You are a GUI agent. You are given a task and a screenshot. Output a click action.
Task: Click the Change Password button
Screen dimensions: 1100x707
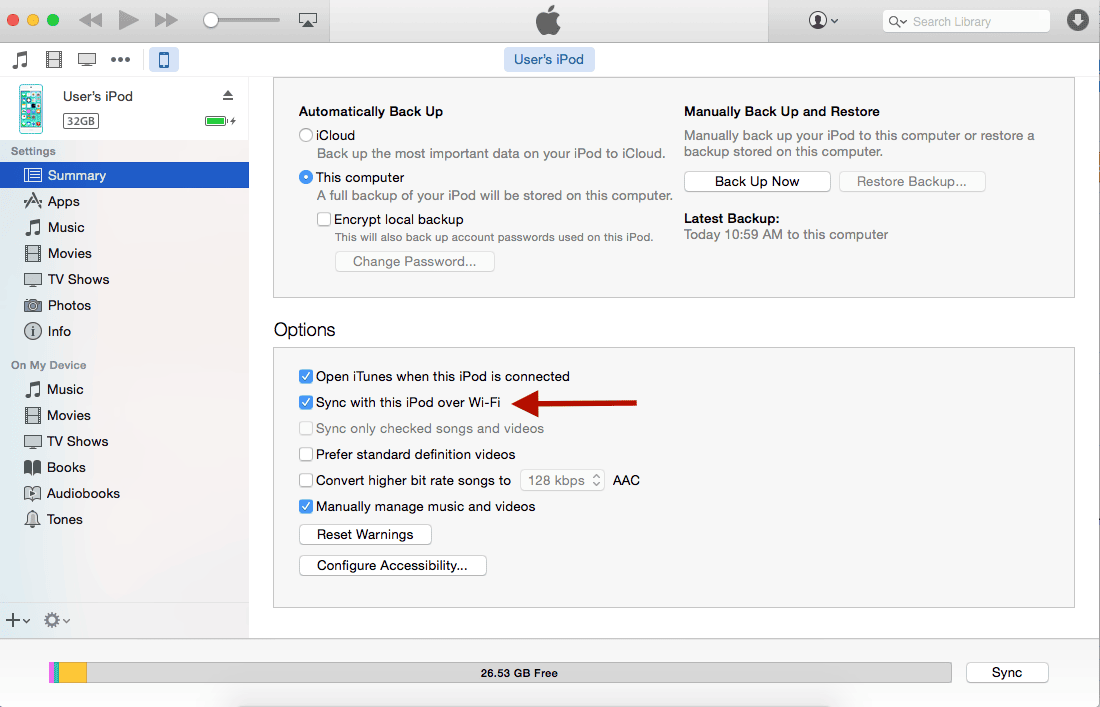(x=415, y=262)
